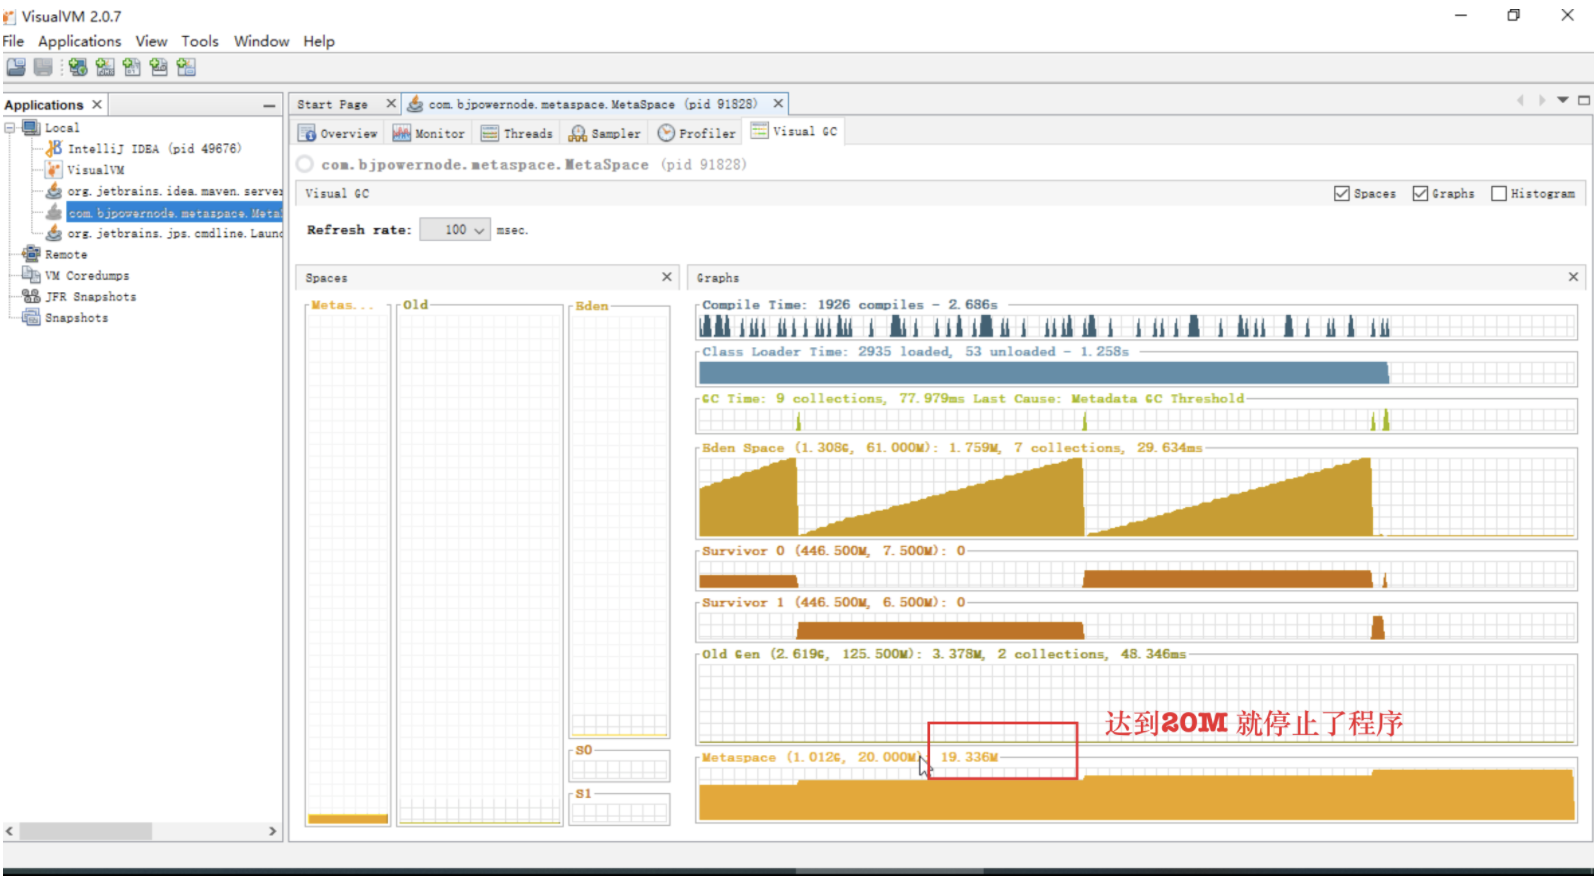Image resolution: width=1594 pixels, height=876 pixels.
Task: Select the Visual GC tab
Action: pos(795,131)
